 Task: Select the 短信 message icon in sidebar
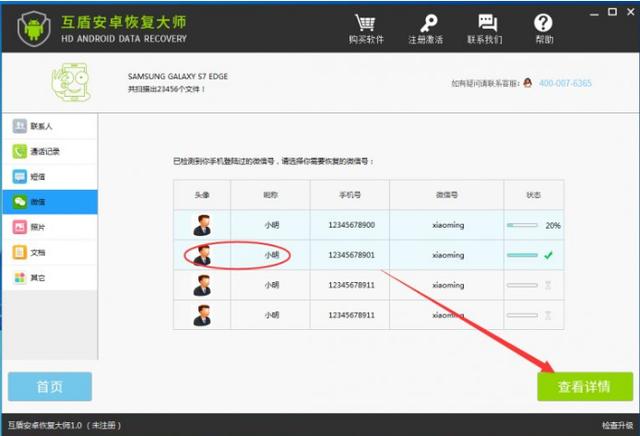coord(20,177)
